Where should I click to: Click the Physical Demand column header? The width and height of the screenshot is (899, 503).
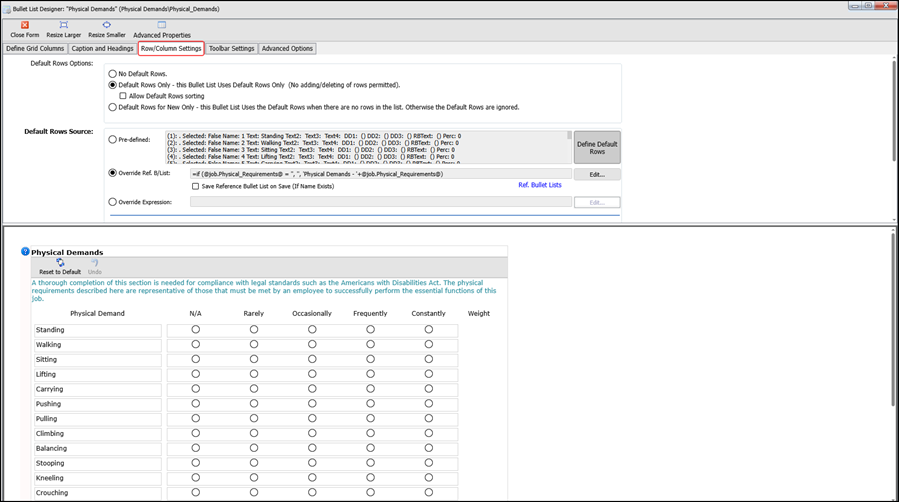[x=97, y=314]
